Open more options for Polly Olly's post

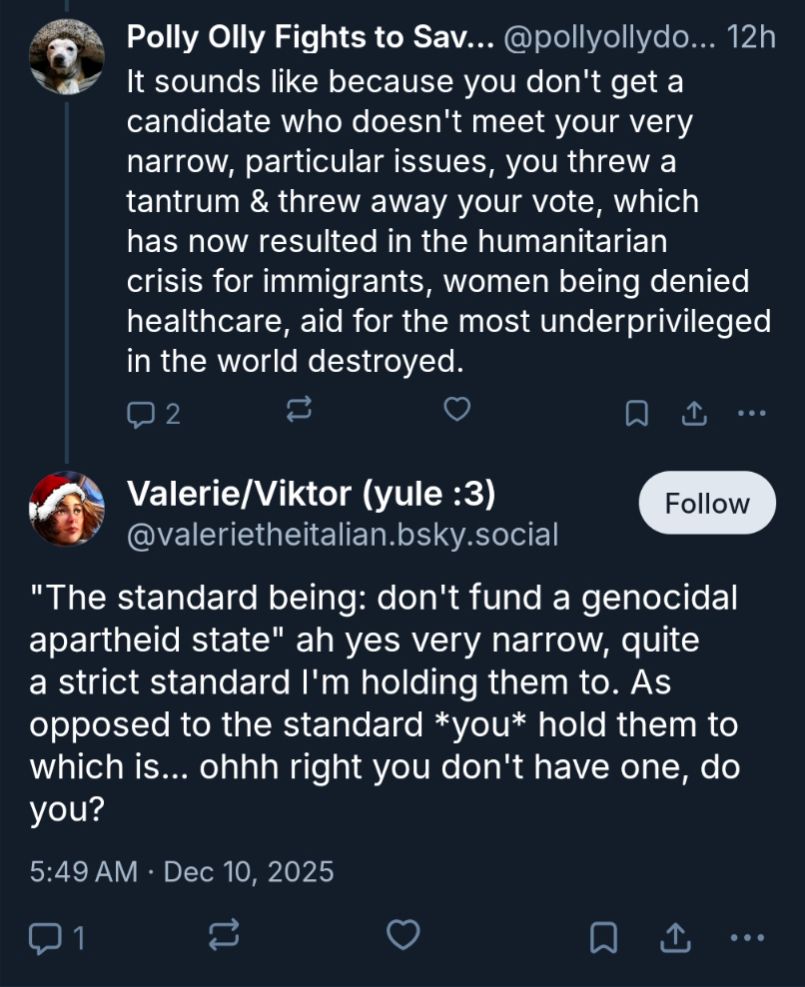(750, 412)
